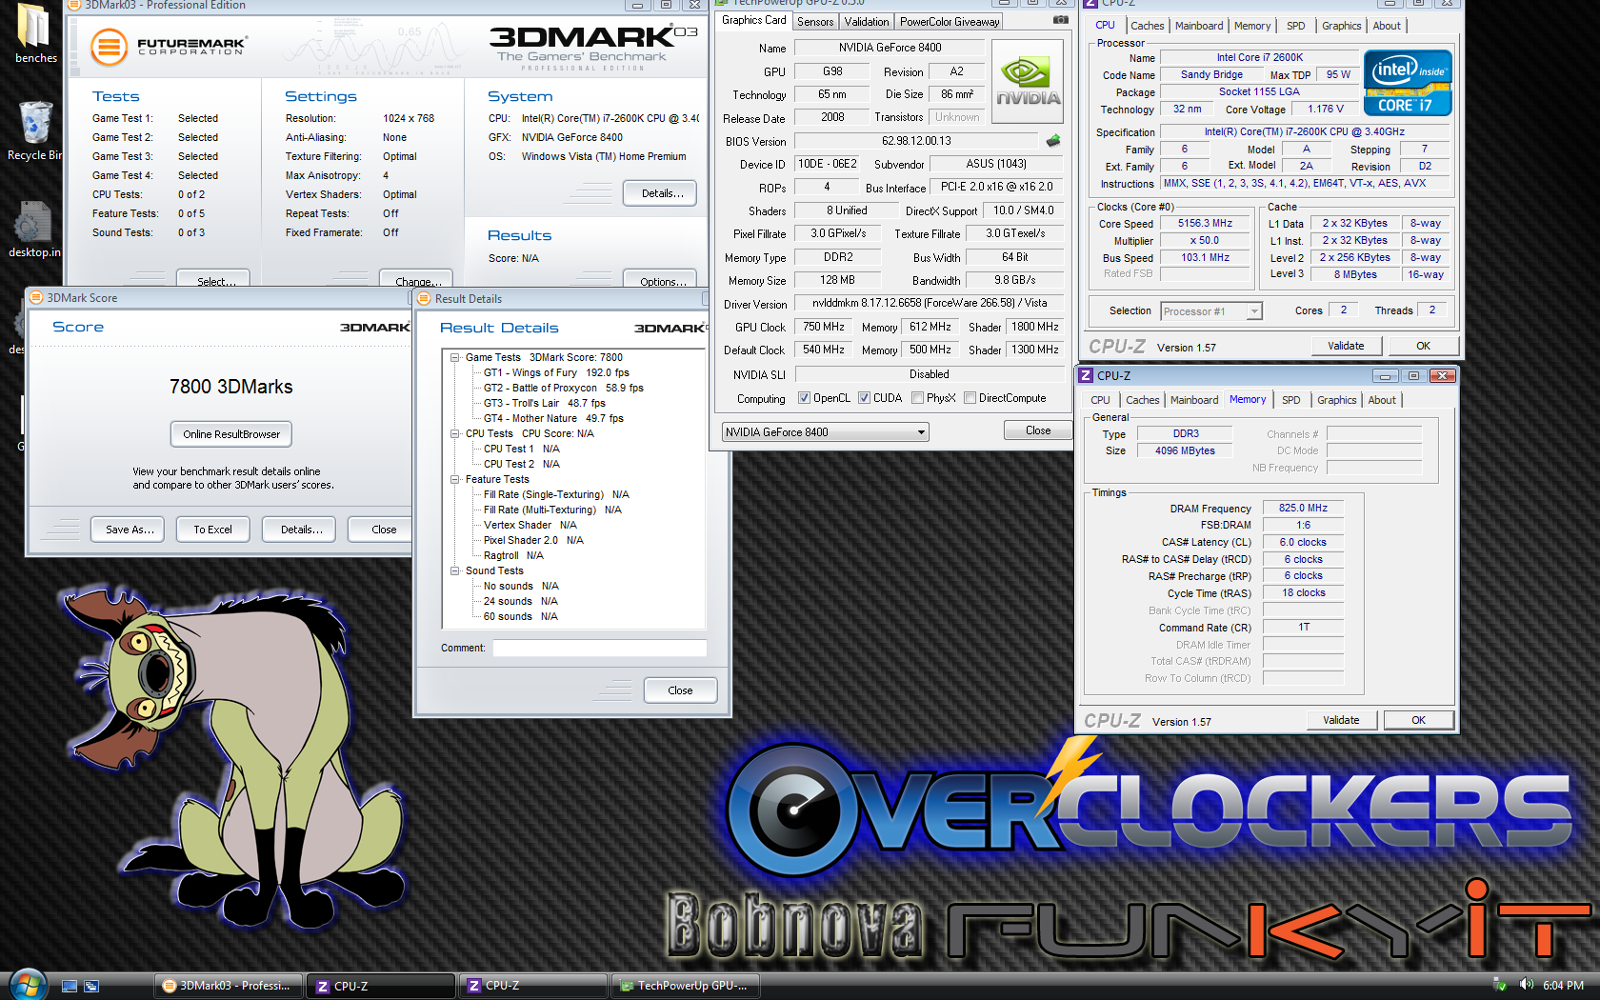Viewport: 1600px width, 1000px height.
Task: Open the NVIDIA GeForce 8400 GPU selector dropdown
Action: click(x=825, y=432)
